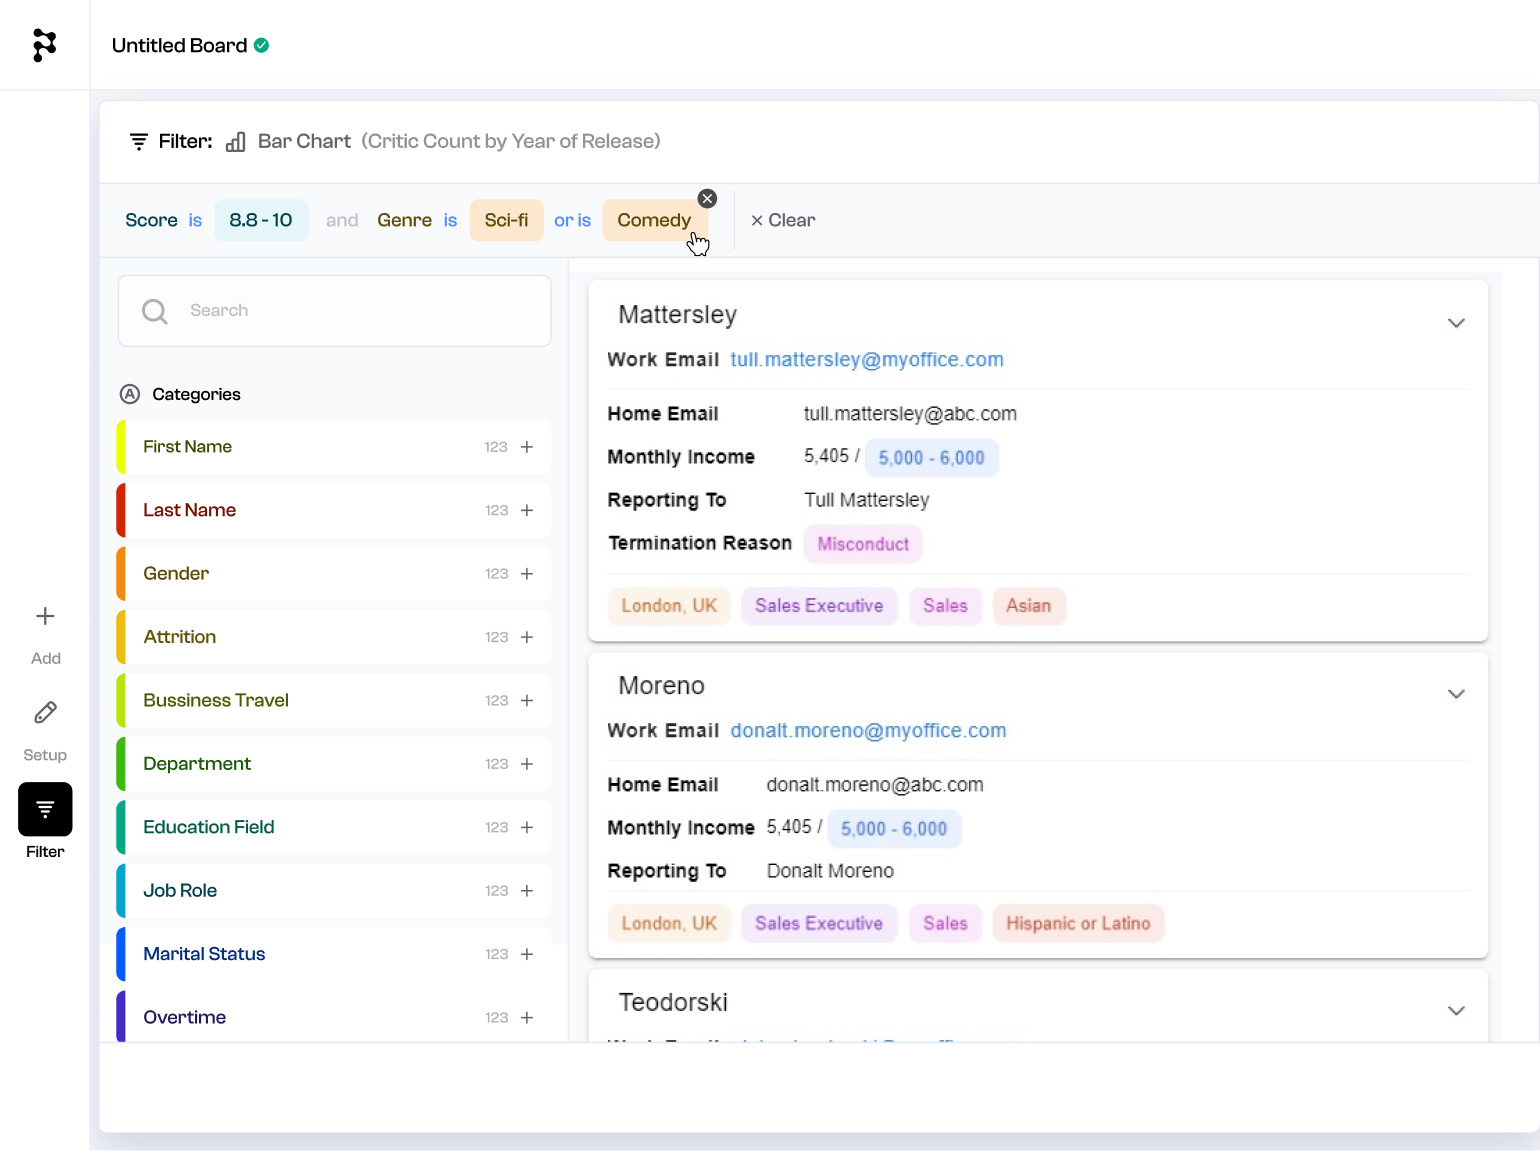
Task: Click the Add icon in the left sidebar
Action: (45, 616)
